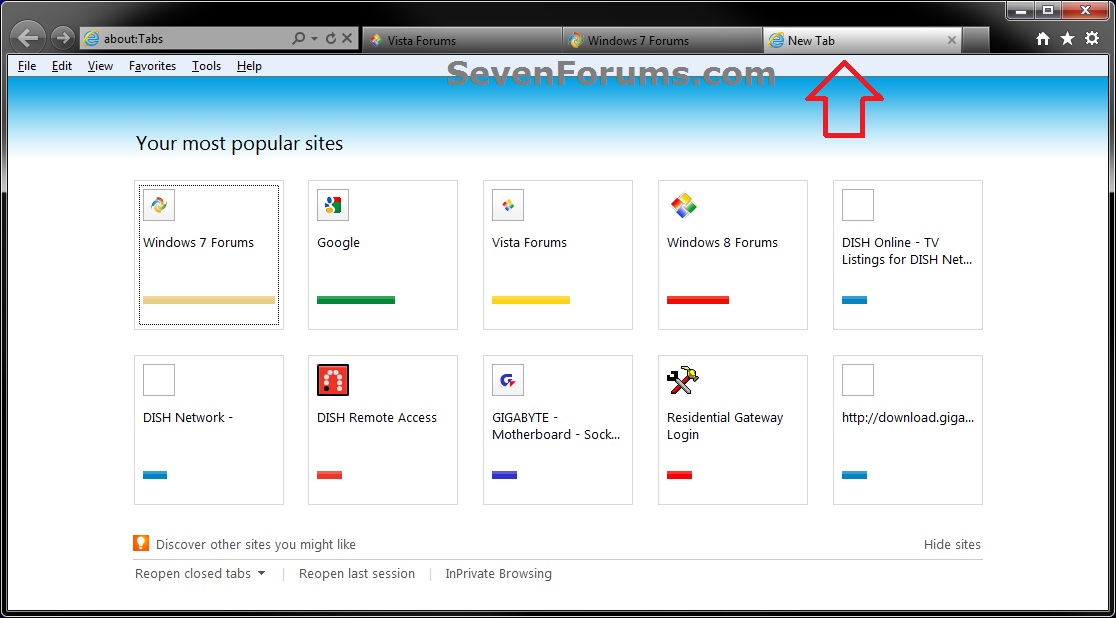The height and width of the screenshot is (618, 1116).
Task: Open the Vista Forums tile title
Action: coord(530,243)
